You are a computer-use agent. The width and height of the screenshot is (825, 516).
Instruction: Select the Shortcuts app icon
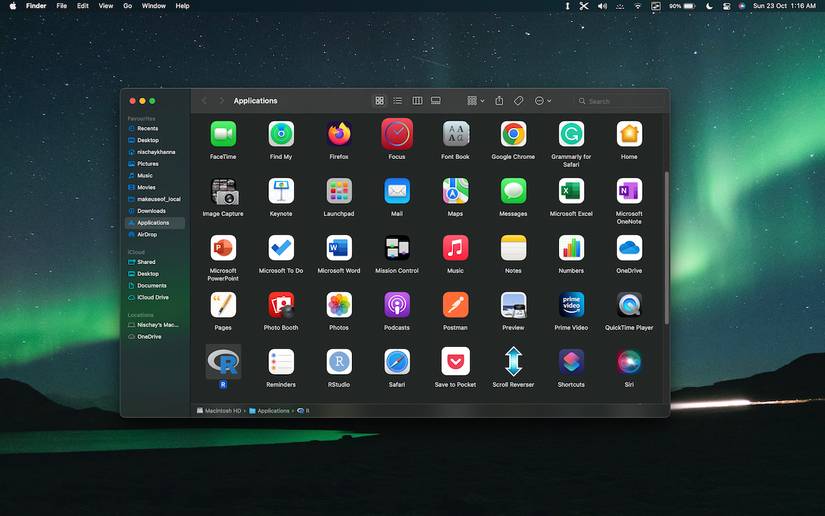571,362
